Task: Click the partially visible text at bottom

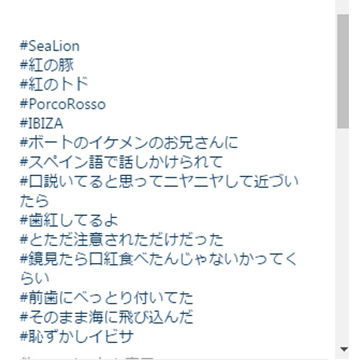Action: coord(90,357)
